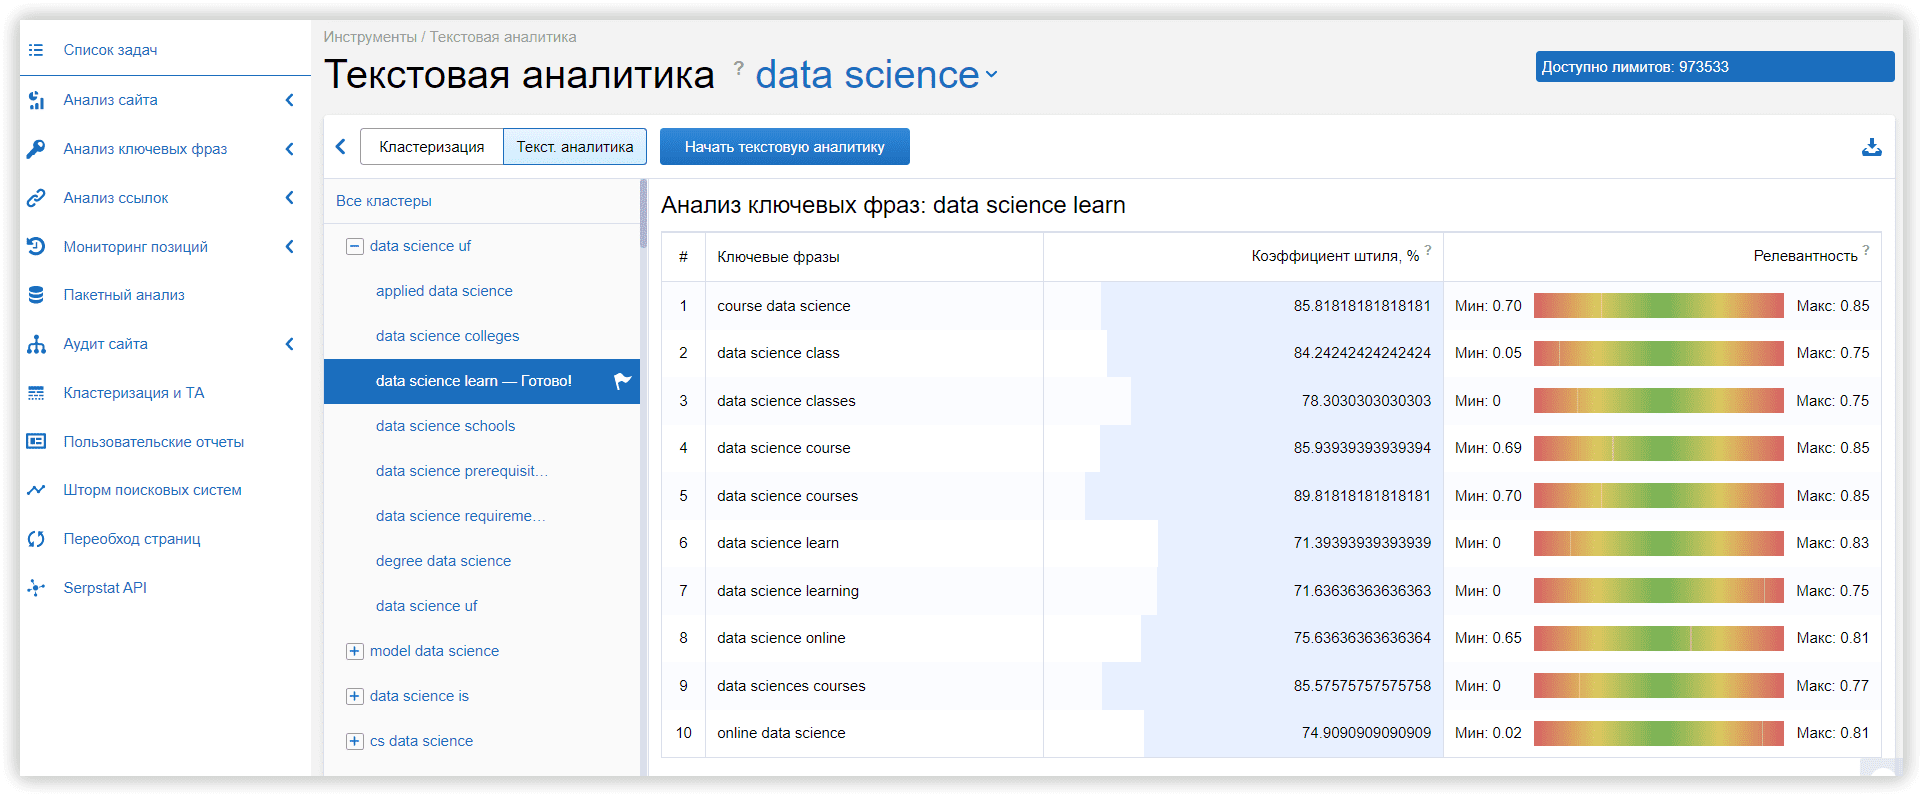Image resolution: width=1923 pixels, height=796 pixels.
Task: Open the data science project dropdown
Action: (x=877, y=75)
